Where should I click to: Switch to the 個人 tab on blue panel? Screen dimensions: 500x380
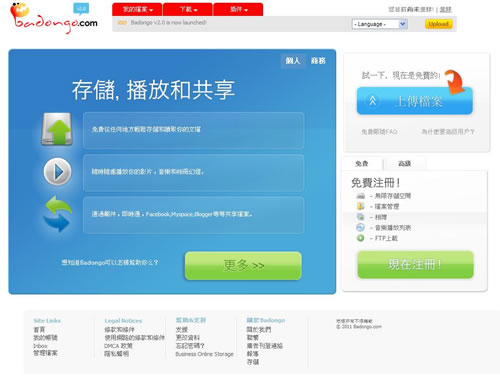pos(293,61)
